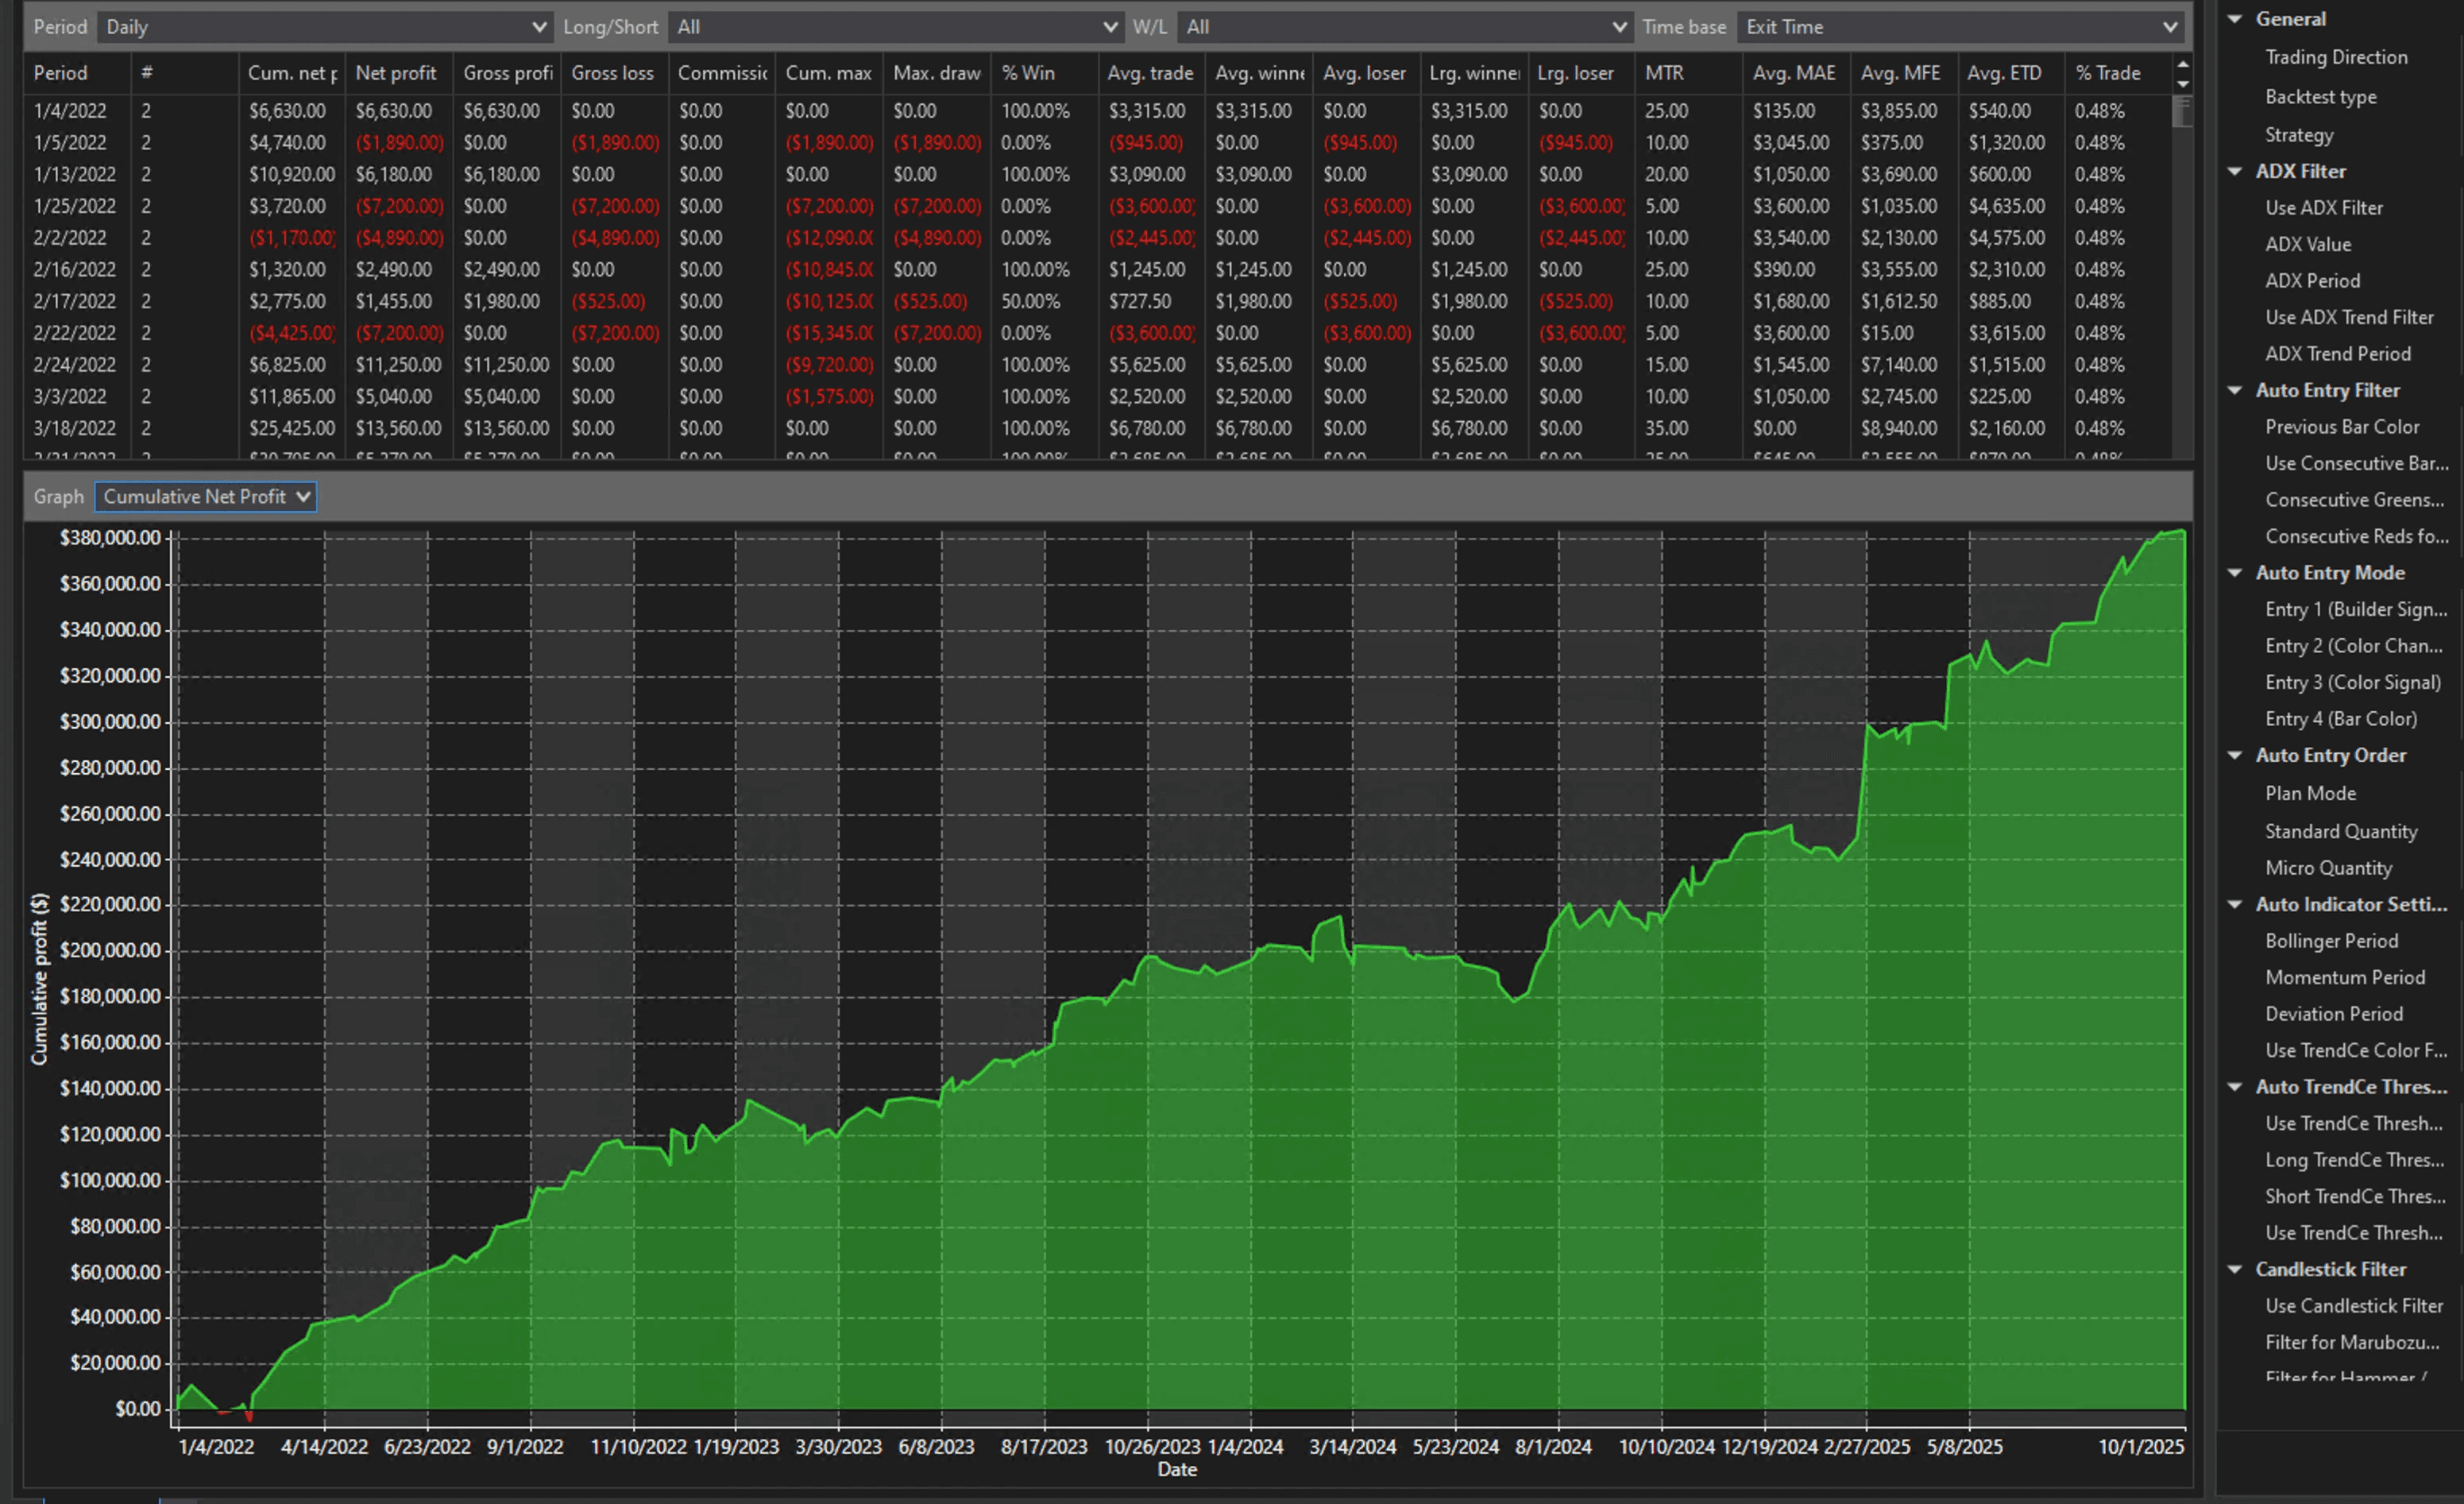Collapse the Auto Entry Filter group arrow
2464x1504 pixels.
2235,390
